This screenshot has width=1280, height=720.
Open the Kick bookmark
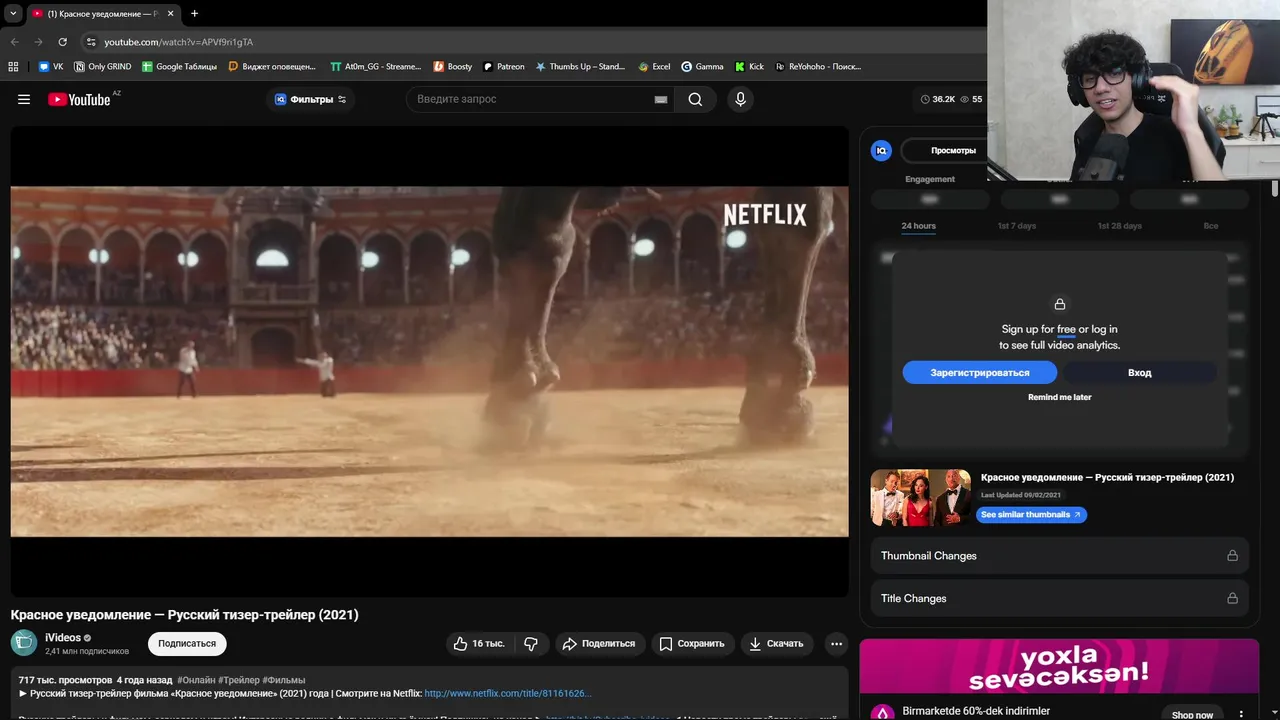tap(749, 67)
